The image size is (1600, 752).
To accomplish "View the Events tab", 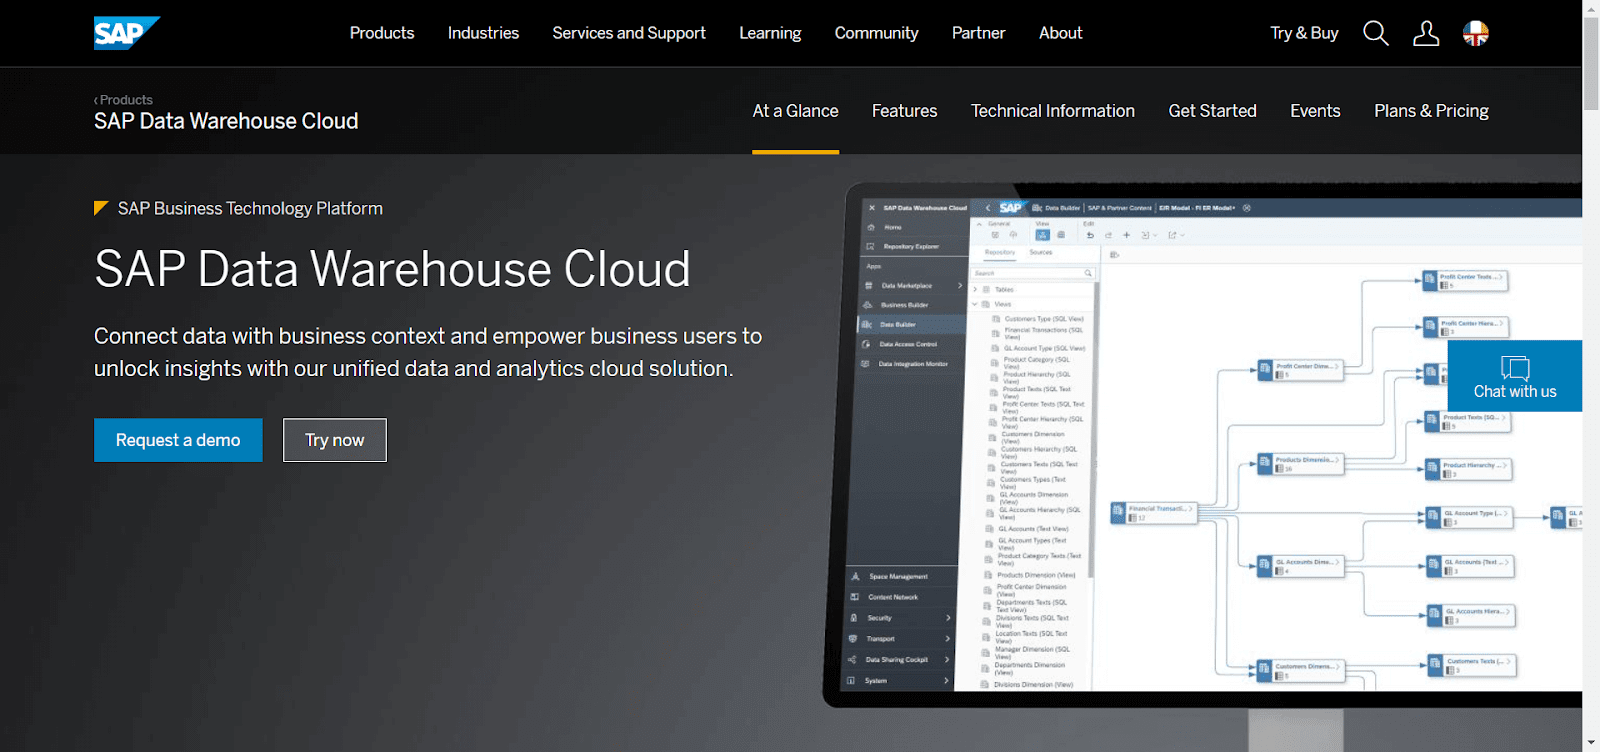I will [x=1315, y=111].
